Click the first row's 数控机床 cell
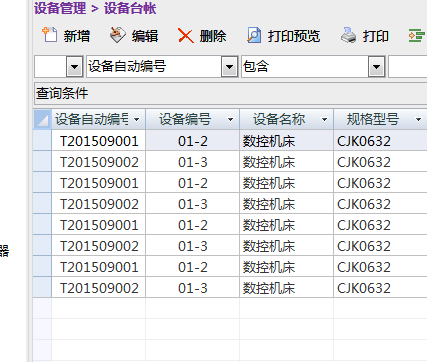This screenshot has width=427, height=362. point(287,141)
